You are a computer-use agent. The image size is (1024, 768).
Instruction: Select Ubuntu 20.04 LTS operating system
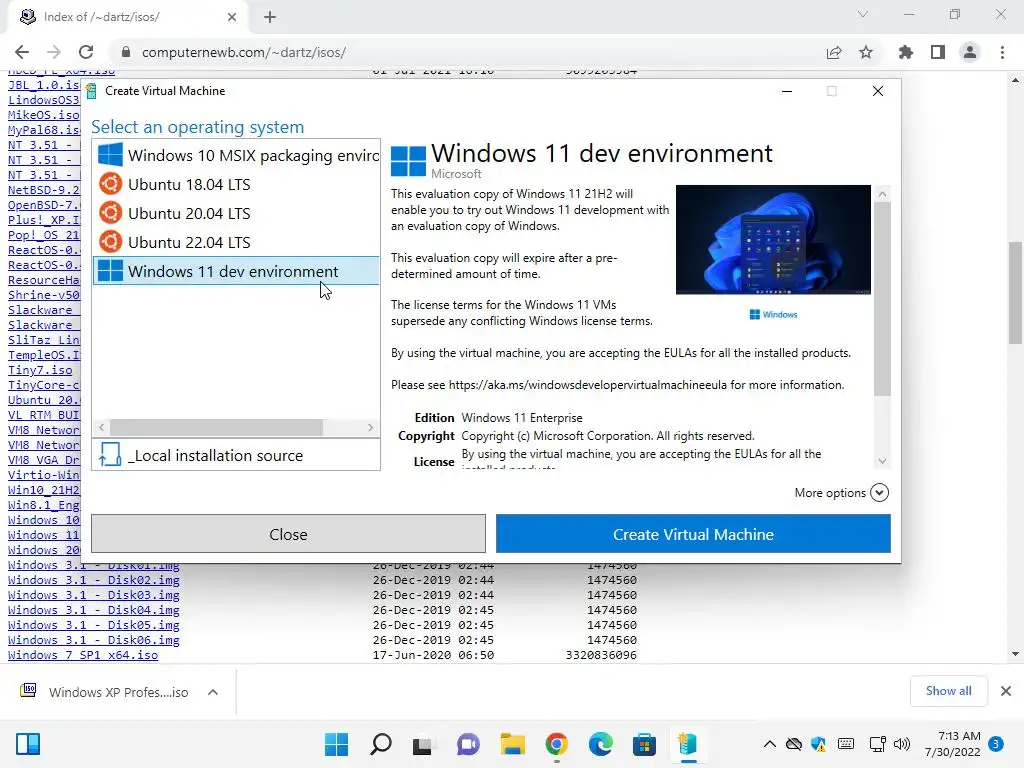pyautogui.click(x=236, y=214)
